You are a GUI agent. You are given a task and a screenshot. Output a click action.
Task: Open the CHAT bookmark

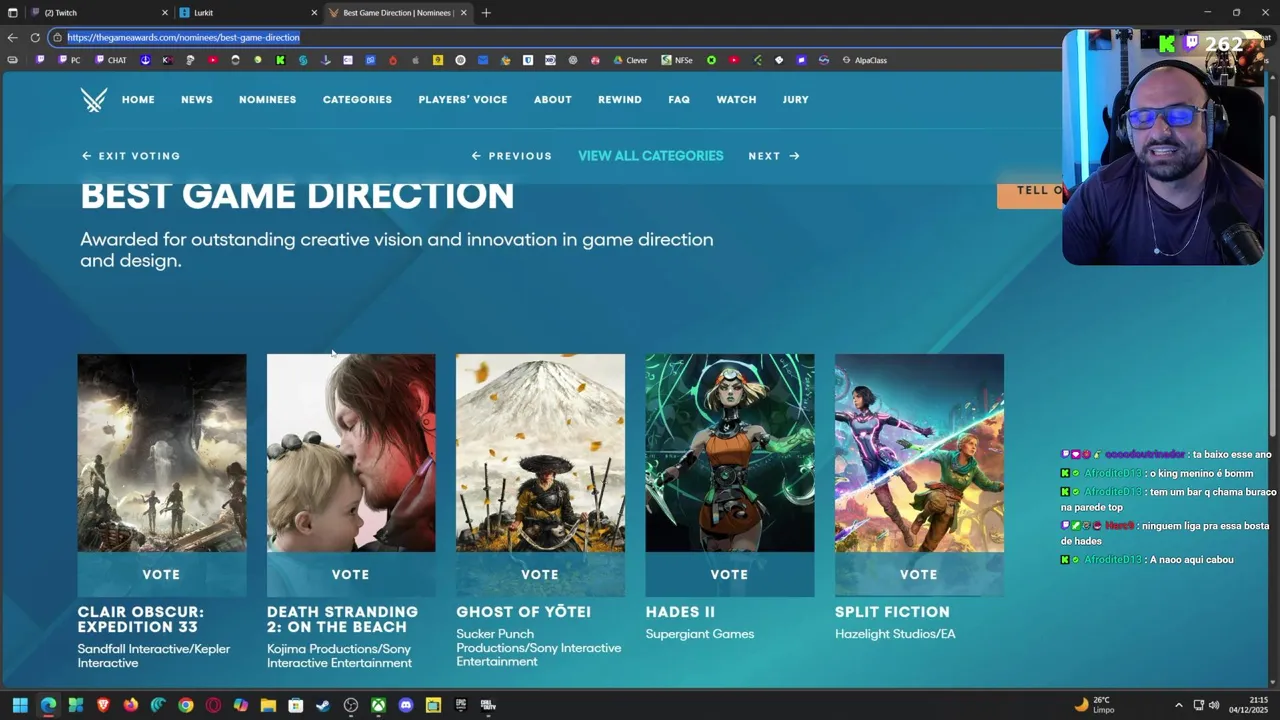pyautogui.click(x=110, y=60)
